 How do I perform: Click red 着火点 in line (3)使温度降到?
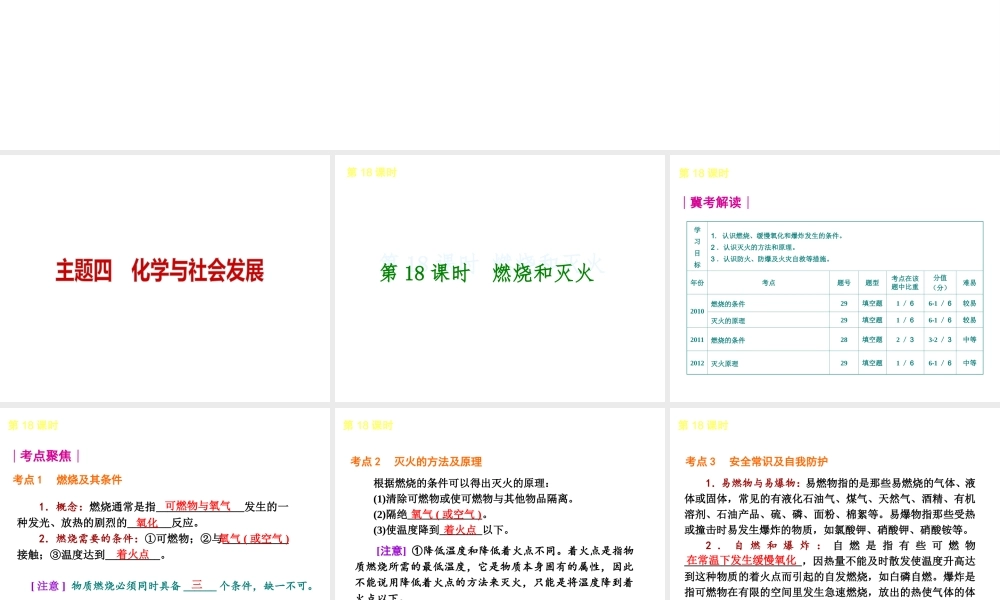[x=460, y=529]
